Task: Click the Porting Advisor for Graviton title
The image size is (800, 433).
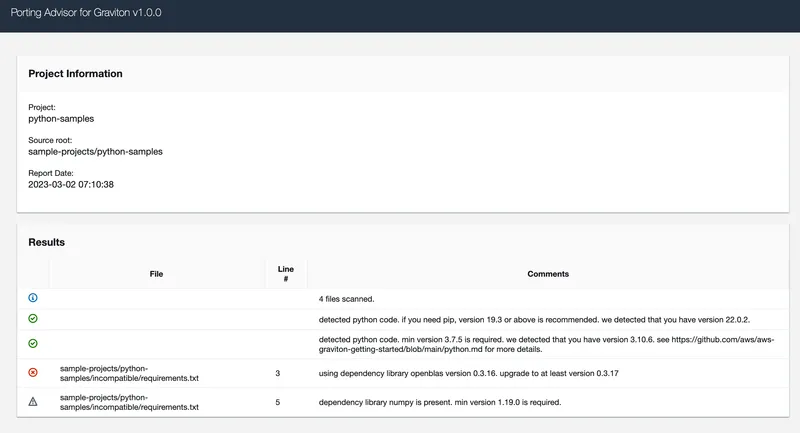Action: [86, 13]
